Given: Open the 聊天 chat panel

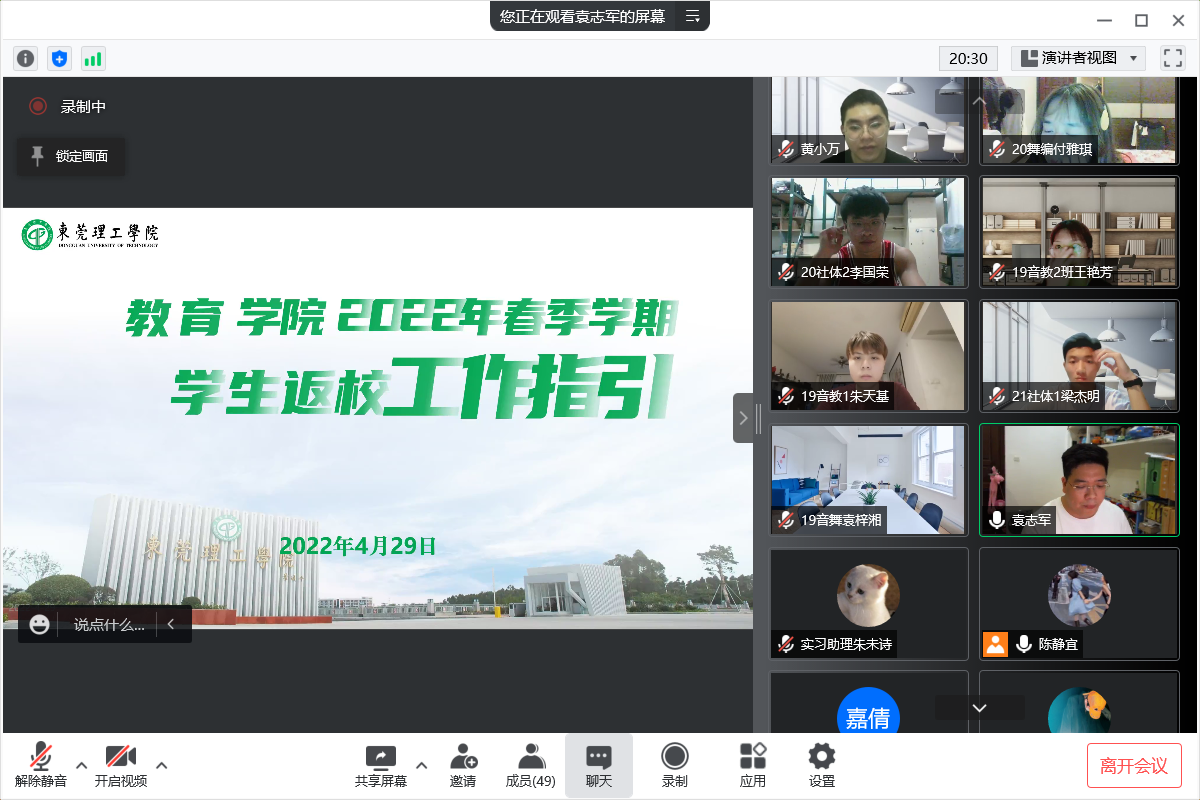Looking at the screenshot, I should (x=598, y=765).
